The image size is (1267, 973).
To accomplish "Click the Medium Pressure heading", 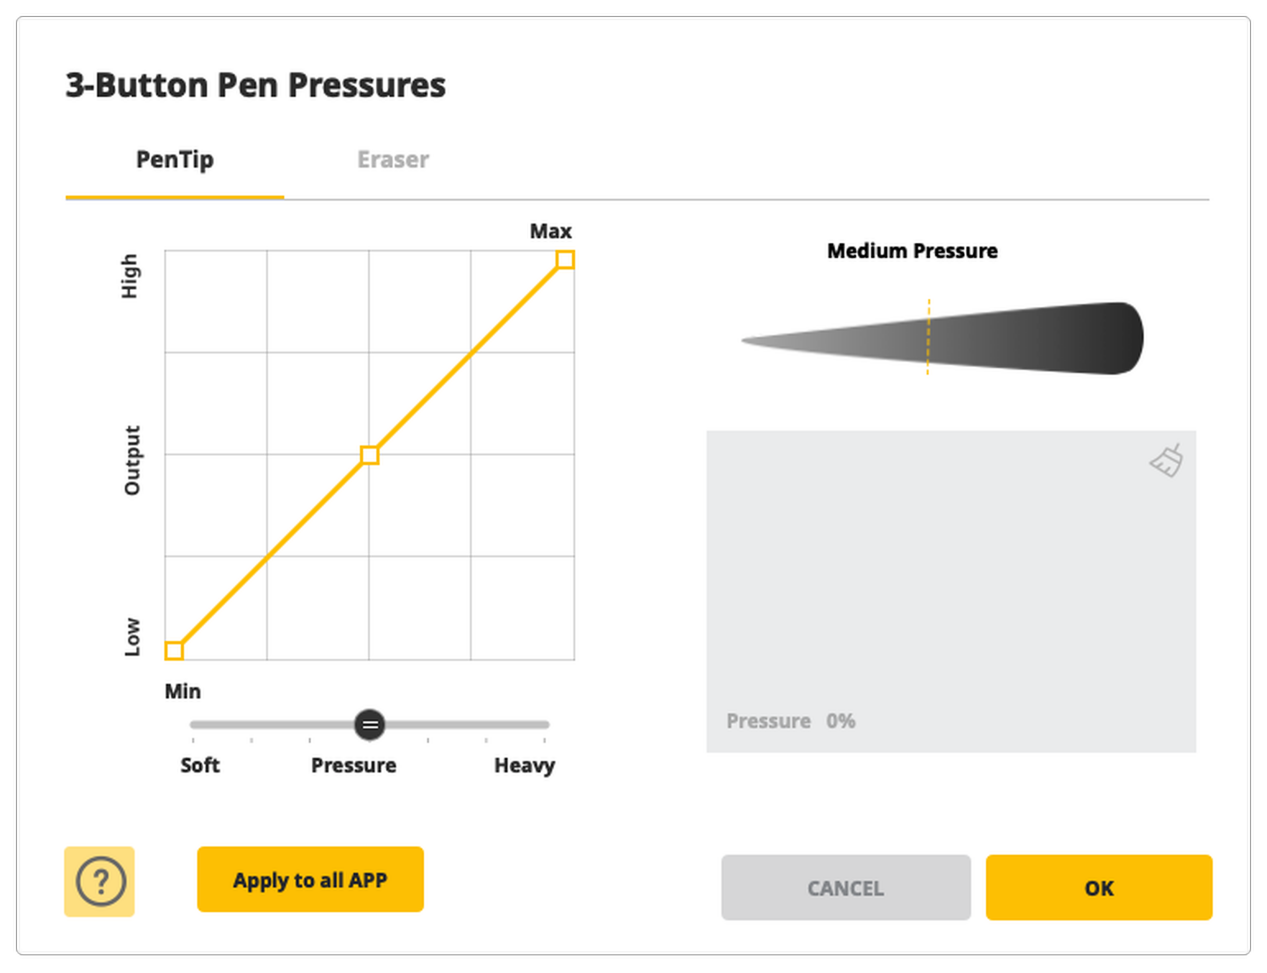I will pyautogui.click(x=912, y=251).
